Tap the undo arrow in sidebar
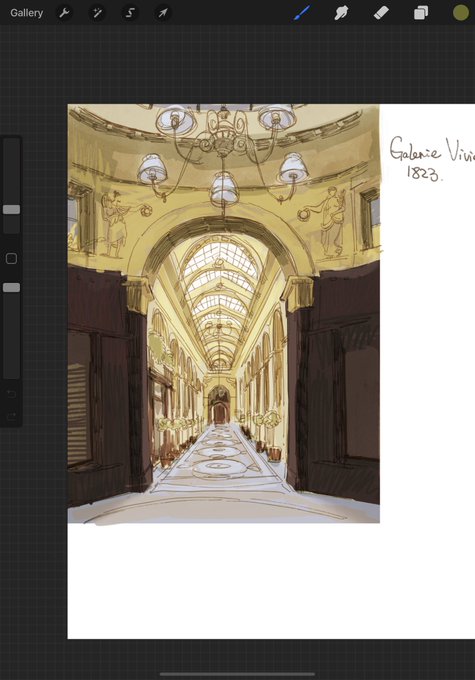This screenshot has width=475, height=680. (x=11, y=394)
